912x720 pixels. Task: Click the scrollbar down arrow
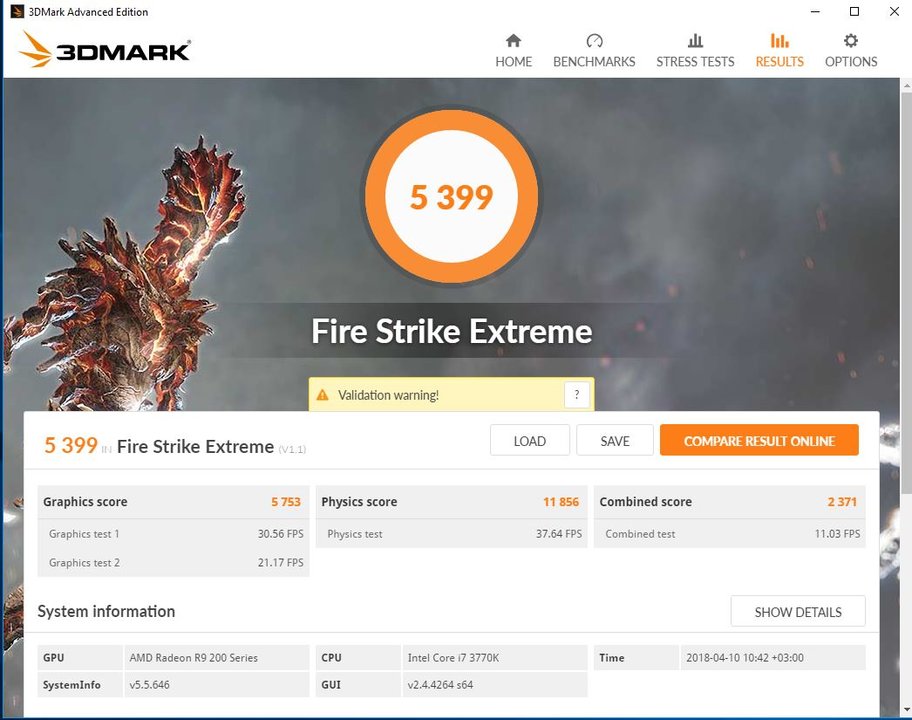pos(906,710)
